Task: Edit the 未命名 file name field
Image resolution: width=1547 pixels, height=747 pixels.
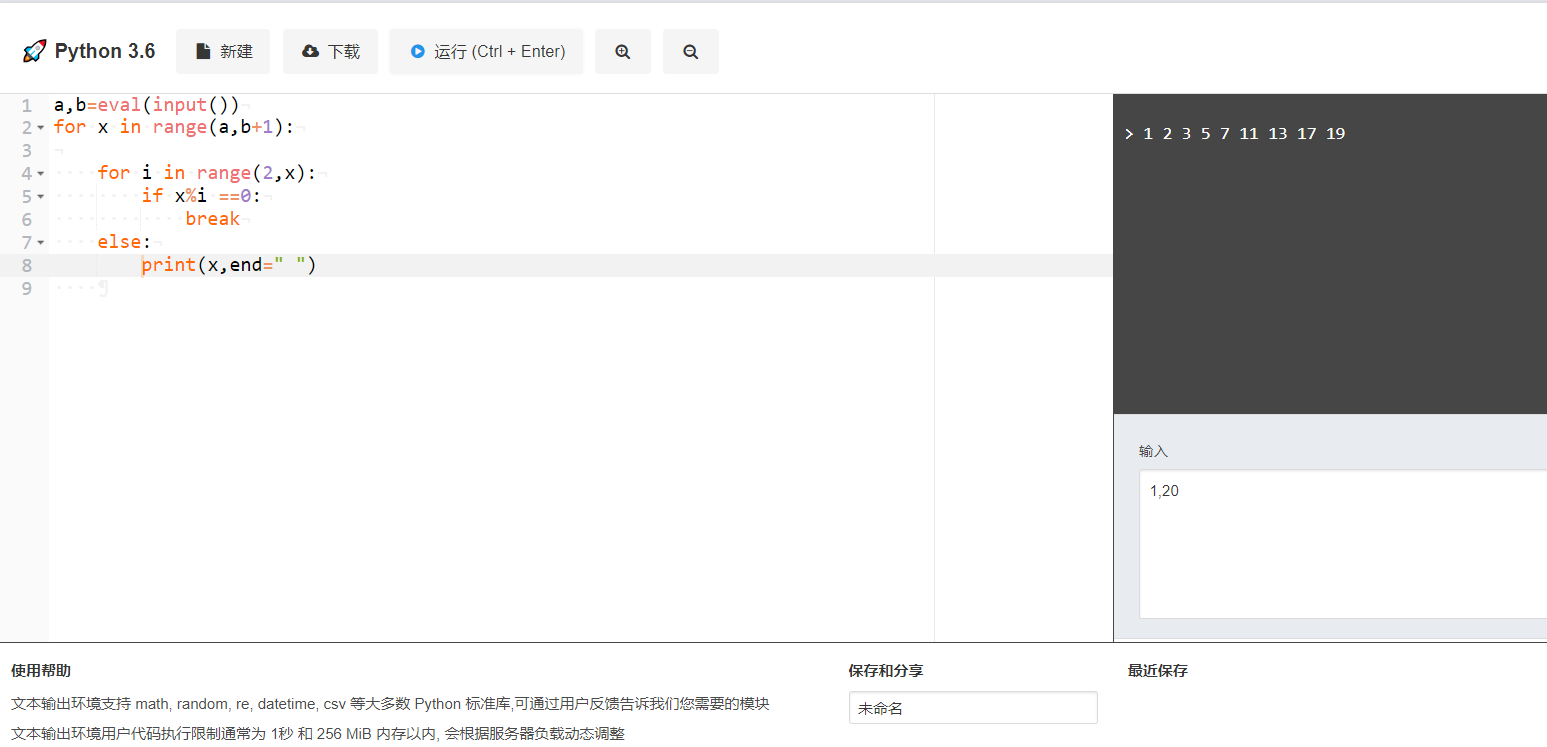Action: click(973, 708)
